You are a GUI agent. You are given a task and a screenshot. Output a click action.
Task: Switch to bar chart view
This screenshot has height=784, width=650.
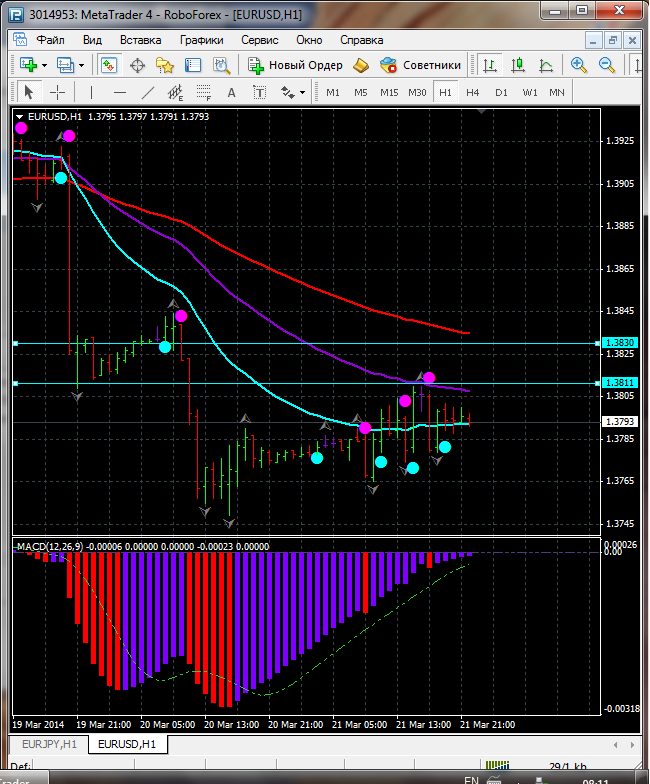pyautogui.click(x=490, y=65)
